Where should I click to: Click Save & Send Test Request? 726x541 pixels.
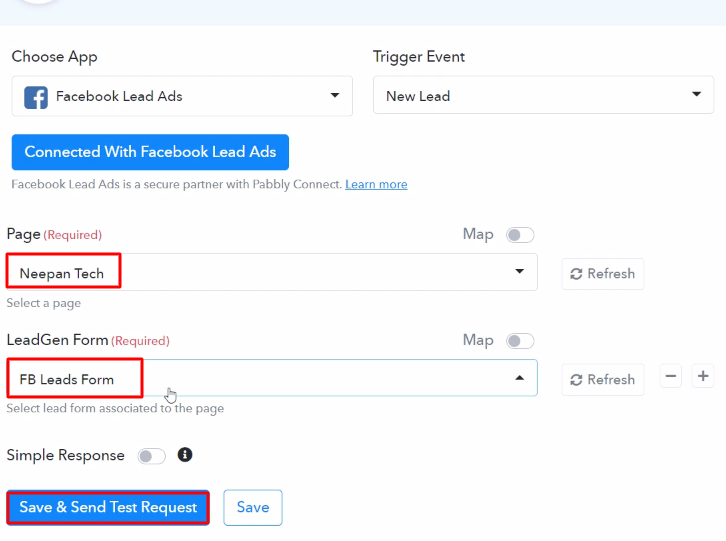pyautogui.click(x=108, y=507)
